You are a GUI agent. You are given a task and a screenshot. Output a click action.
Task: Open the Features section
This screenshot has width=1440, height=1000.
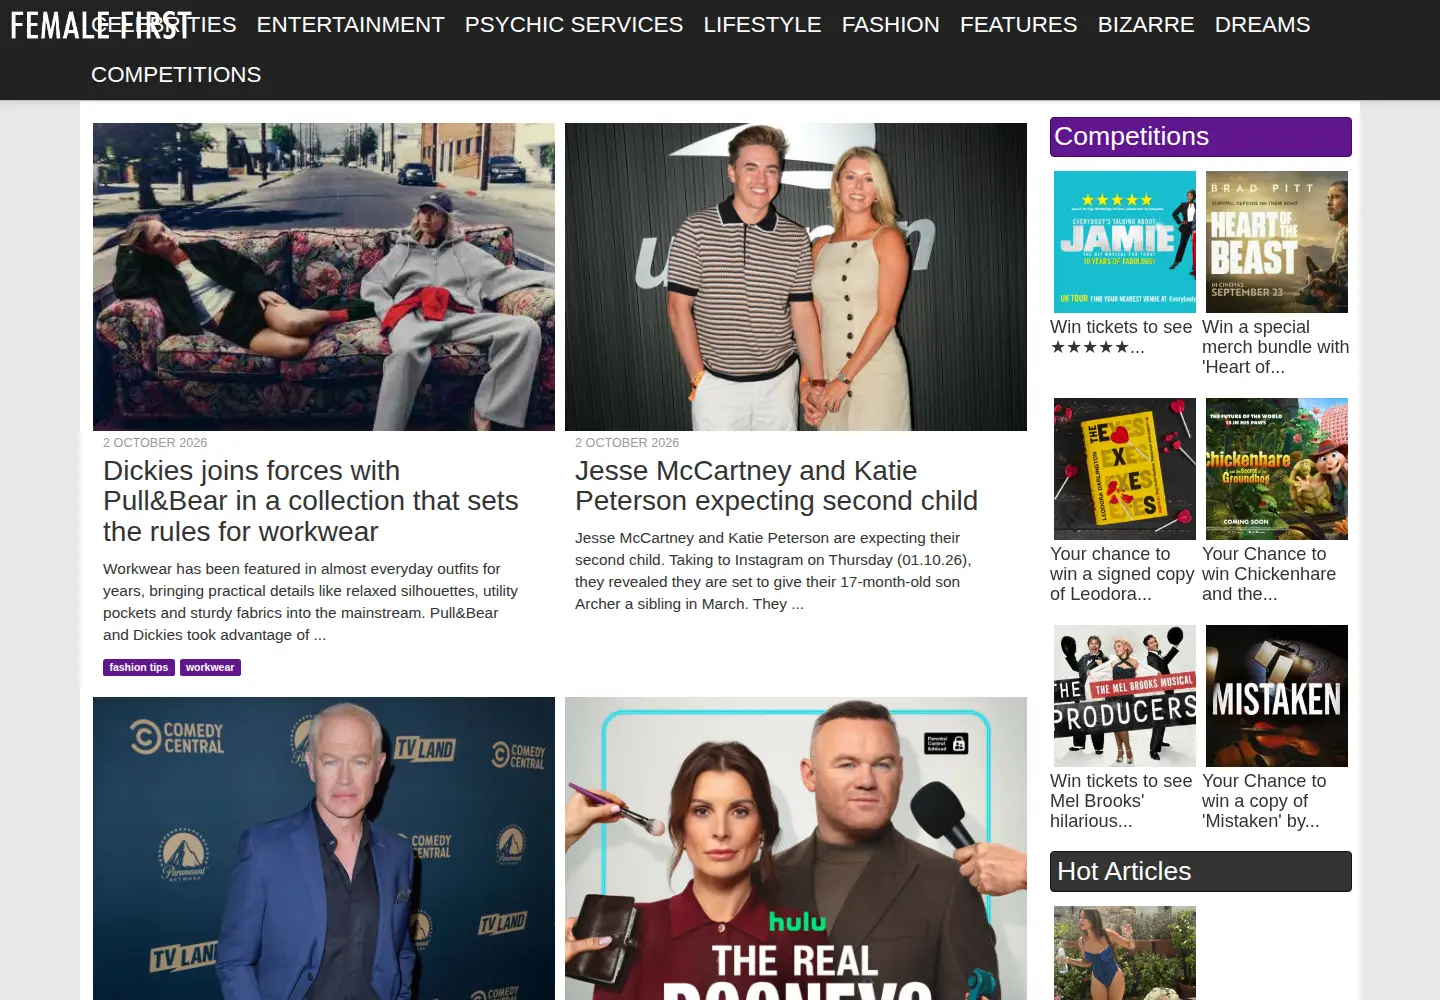tap(1019, 25)
